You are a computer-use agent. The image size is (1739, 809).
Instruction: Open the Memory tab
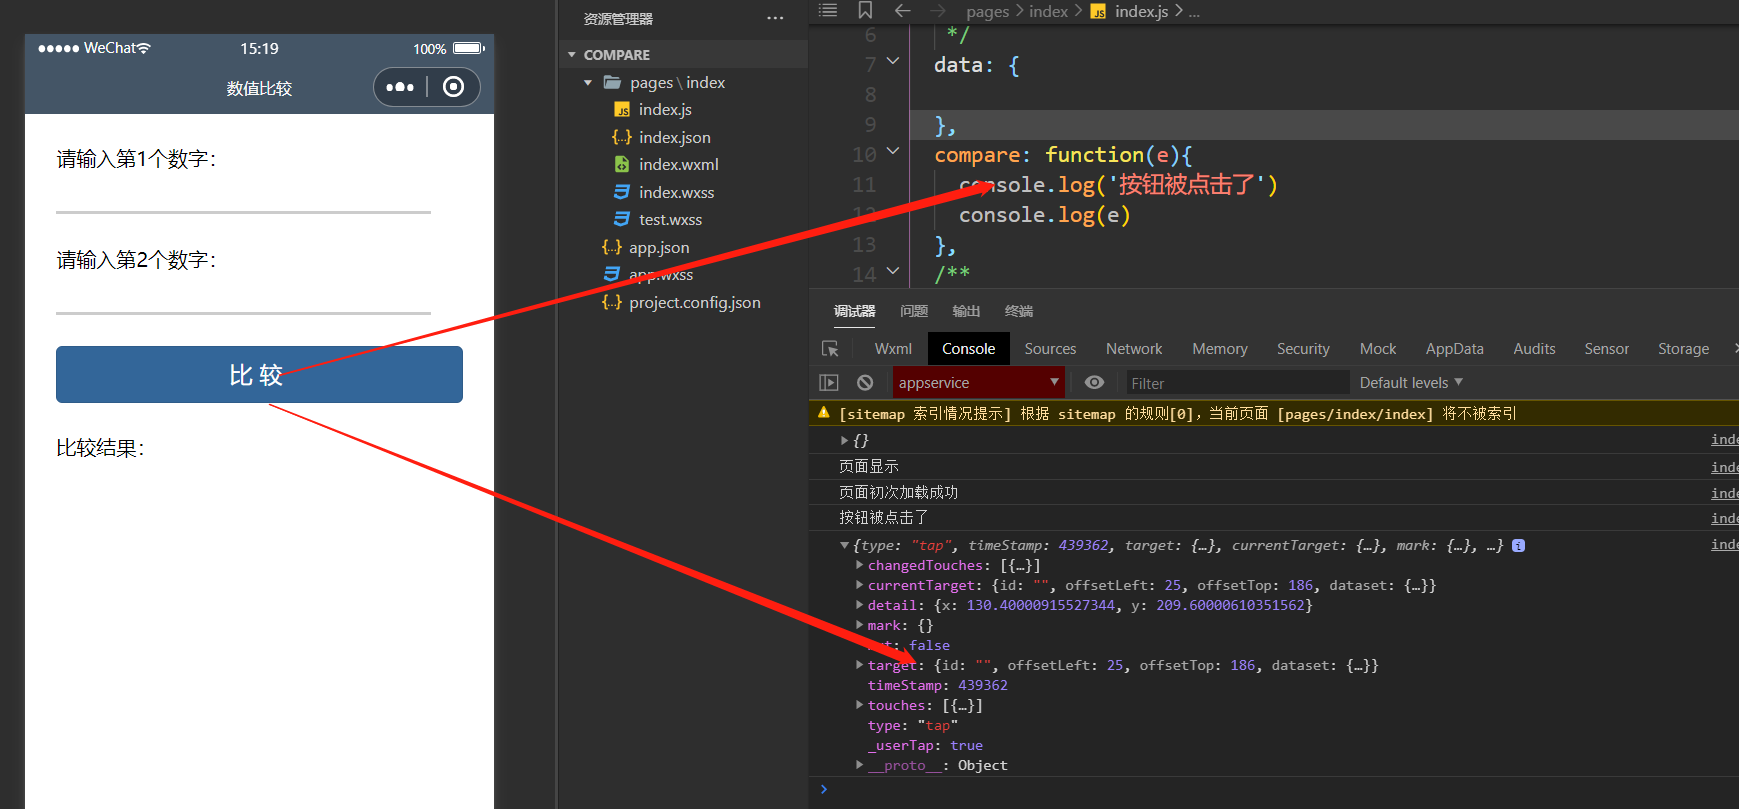[1220, 349]
